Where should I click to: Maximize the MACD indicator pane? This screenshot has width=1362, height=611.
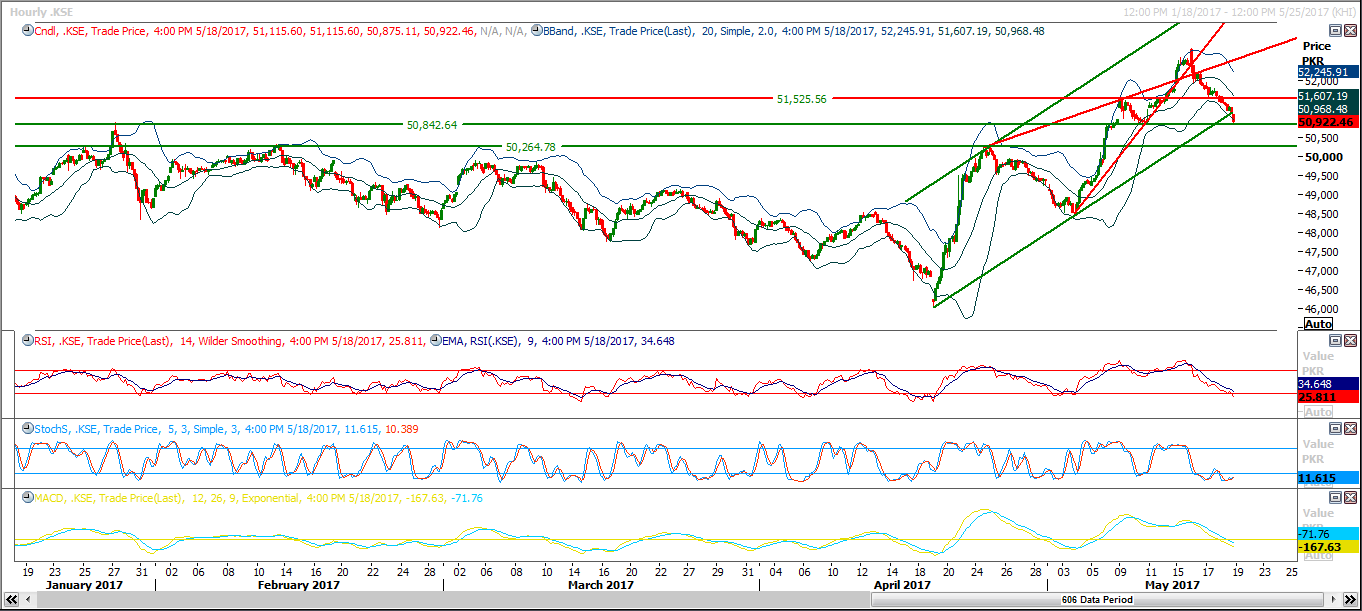coord(1336,498)
